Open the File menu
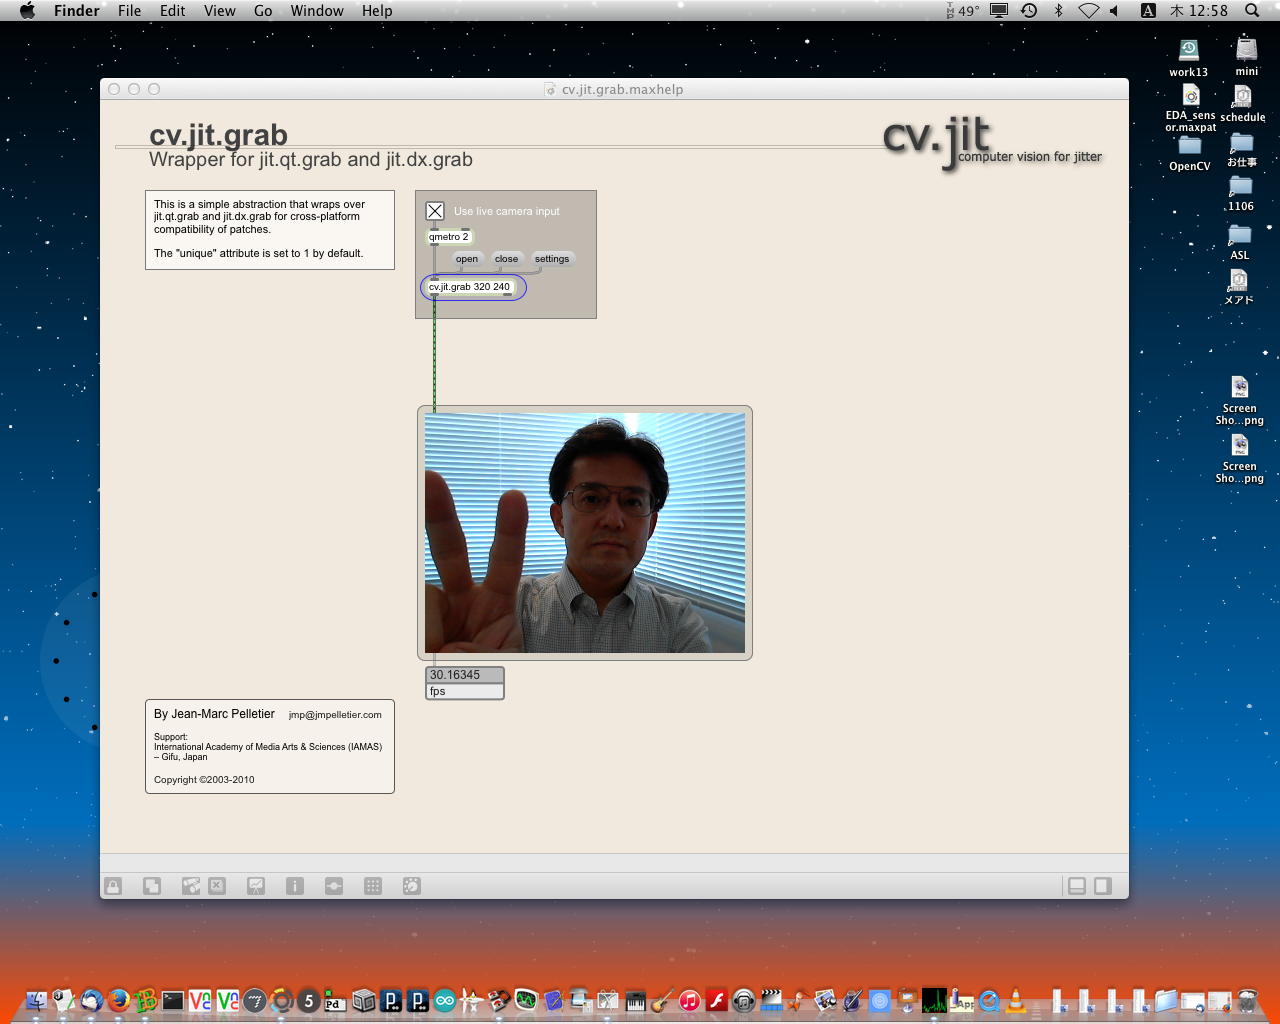The image size is (1280, 1024). tap(129, 11)
